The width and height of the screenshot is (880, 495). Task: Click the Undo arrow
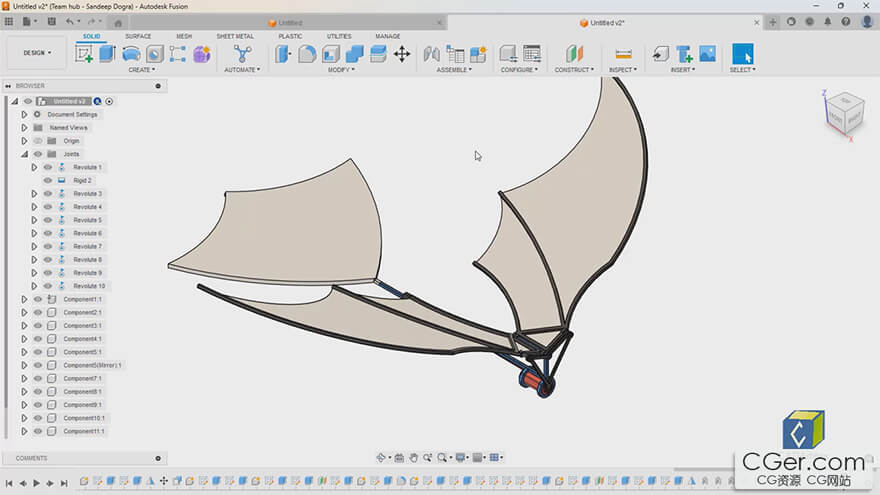(x=70, y=21)
